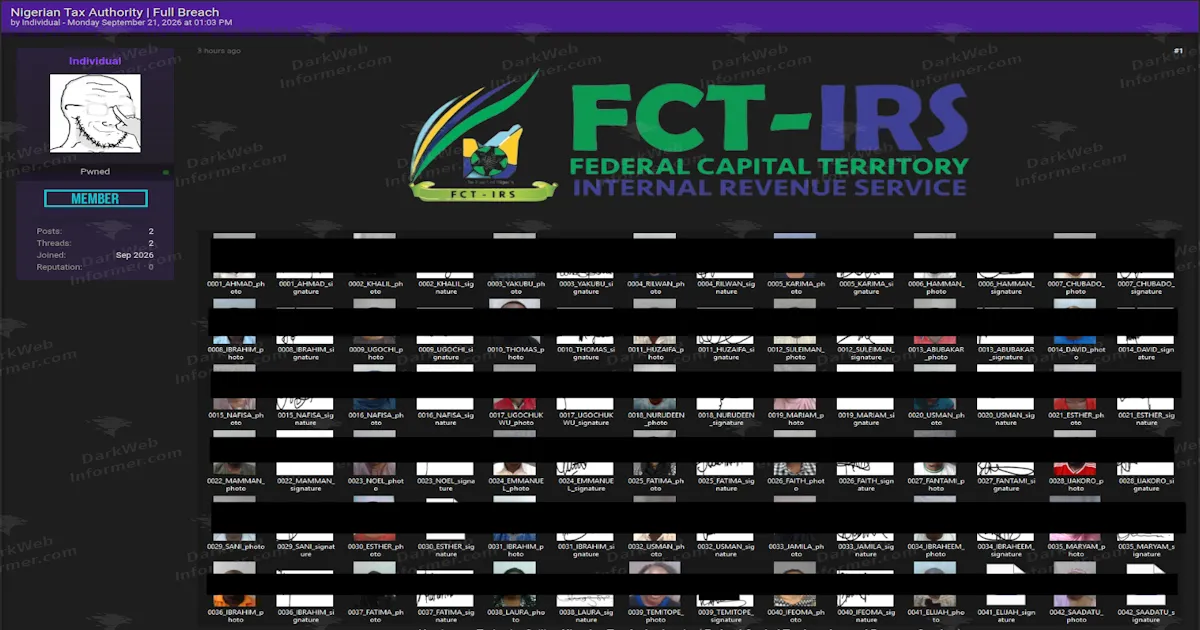Screen dimensions: 1200x630
Task: Select the 0041_ELIJAH_signature label
Action: point(1006,615)
